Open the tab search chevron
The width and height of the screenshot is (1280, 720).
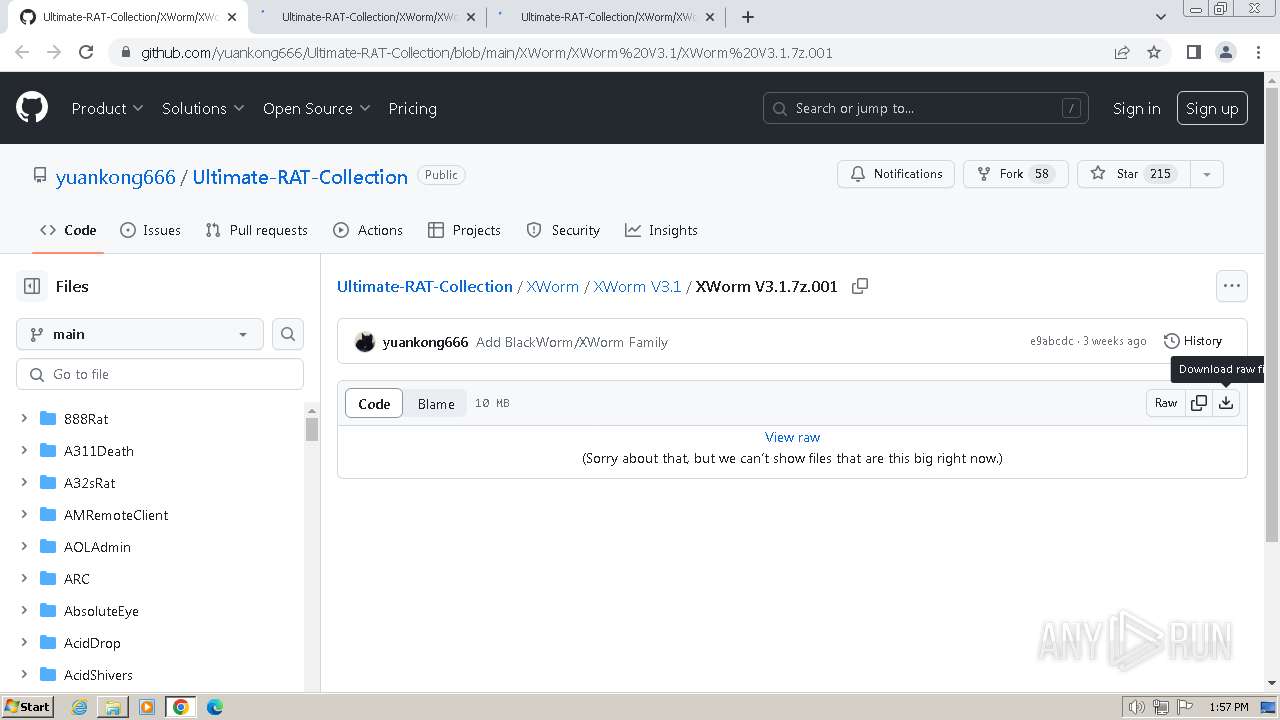point(1161,17)
